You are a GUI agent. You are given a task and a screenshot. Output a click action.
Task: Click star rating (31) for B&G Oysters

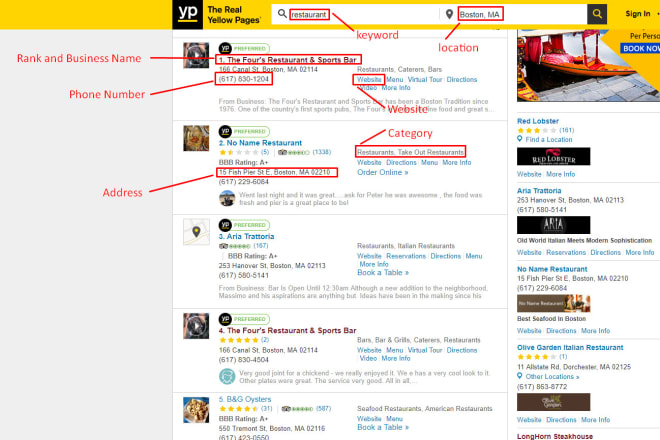[x=246, y=408]
